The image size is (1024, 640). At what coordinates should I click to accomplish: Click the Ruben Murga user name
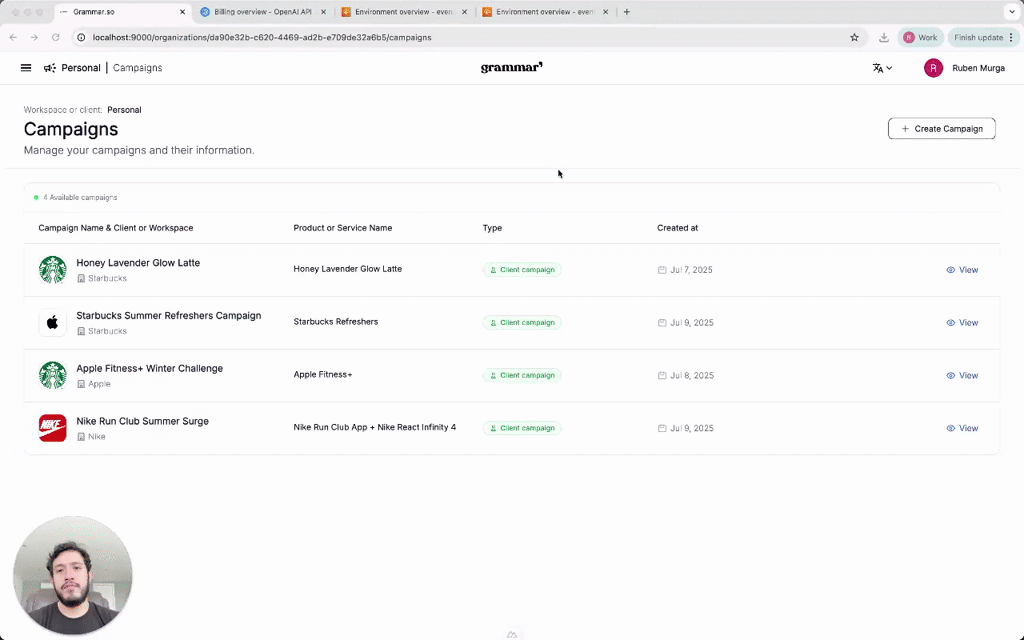point(978,68)
